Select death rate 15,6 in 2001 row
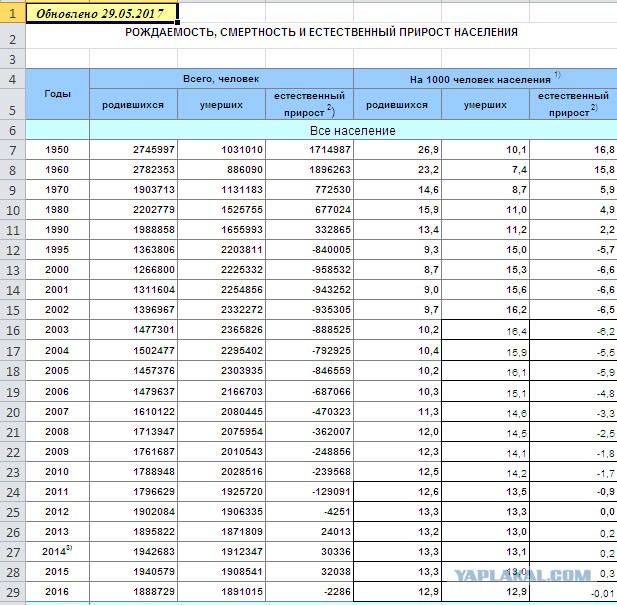This screenshot has width=617, height=605. pyautogui.click(x=486, y=290)
